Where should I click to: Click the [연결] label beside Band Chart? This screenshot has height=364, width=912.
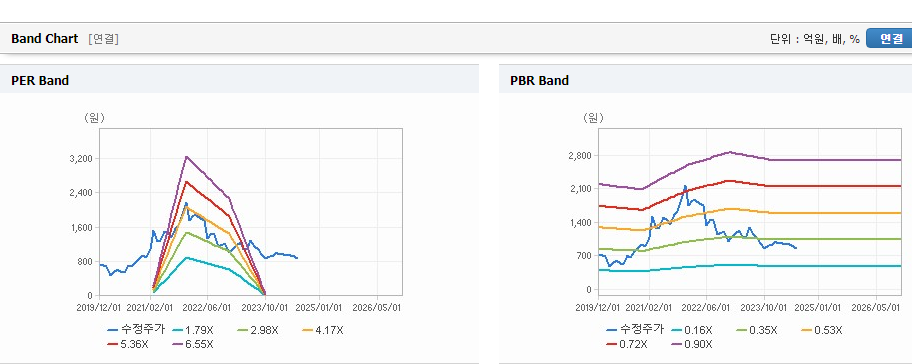coord(104,39)
